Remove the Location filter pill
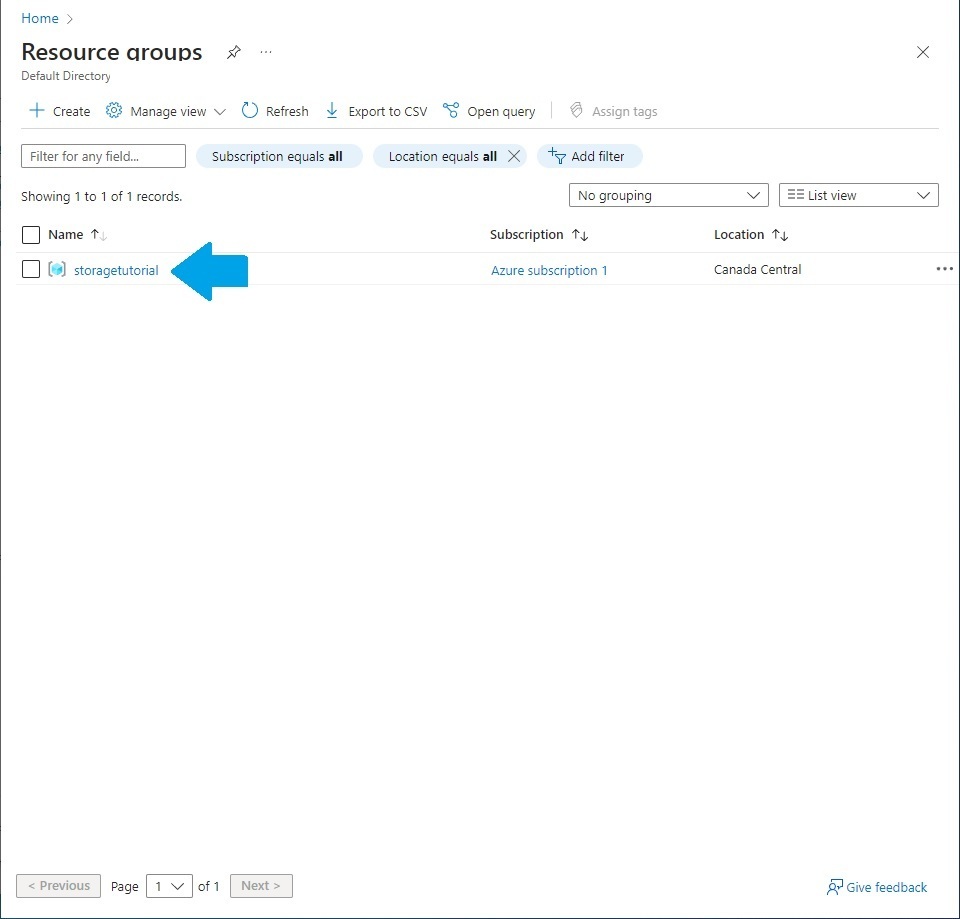 pyautogui.click(x=514, y=156)
